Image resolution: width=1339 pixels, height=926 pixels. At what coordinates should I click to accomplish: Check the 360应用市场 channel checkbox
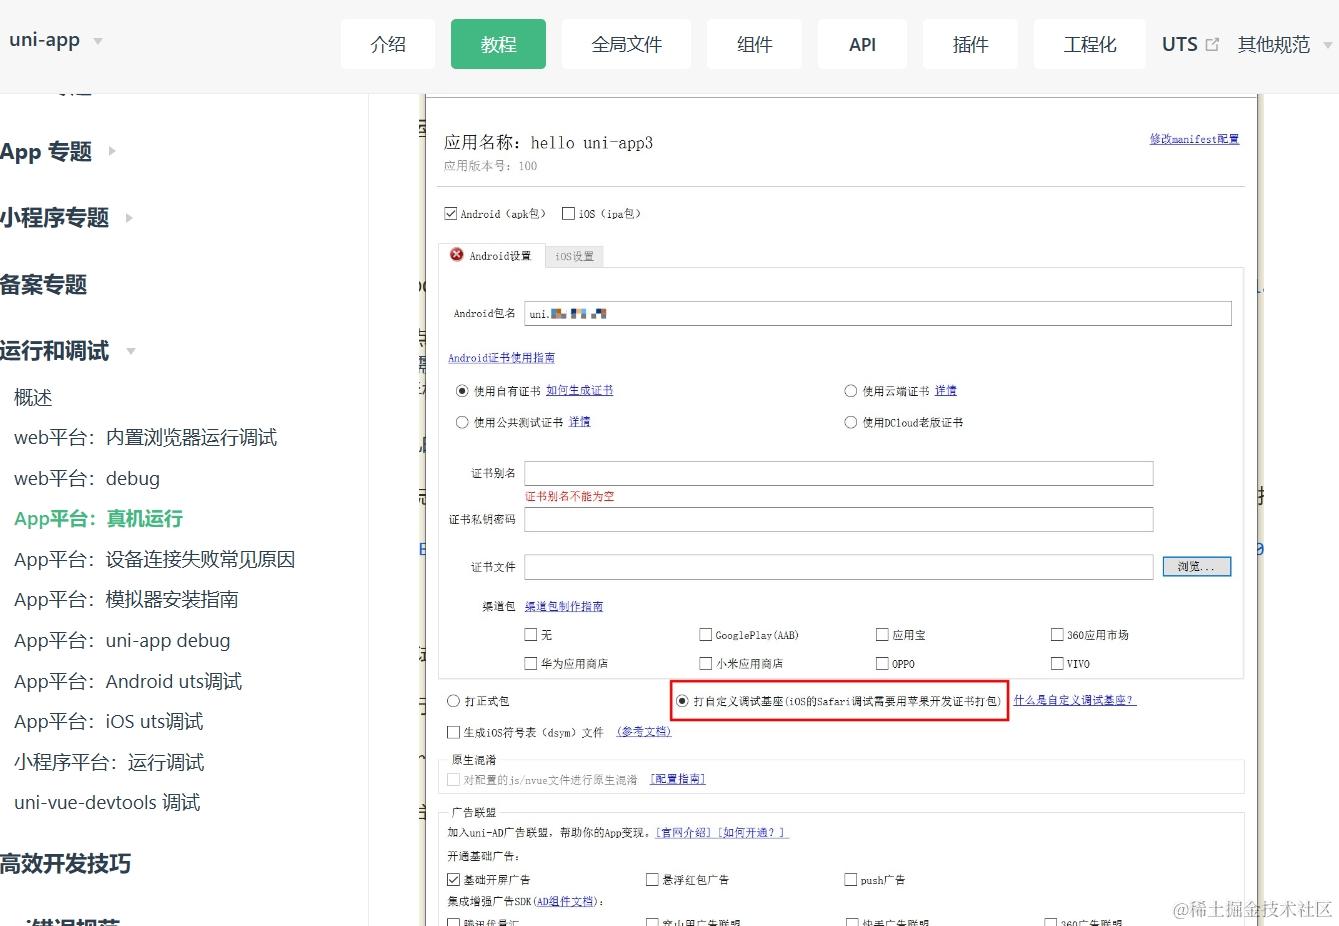point(1057,634)
